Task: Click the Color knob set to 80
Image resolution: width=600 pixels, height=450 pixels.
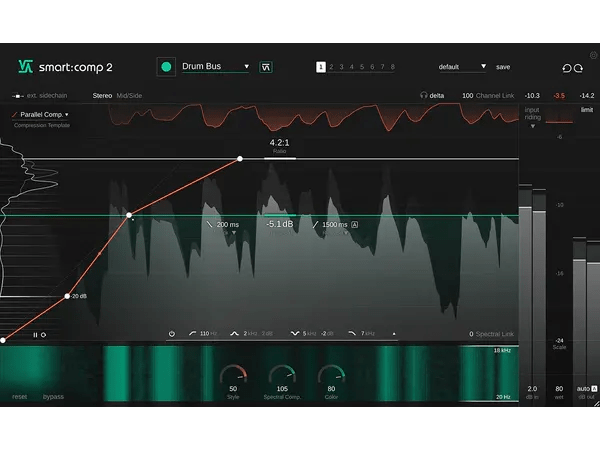Action: coord(331,375)
